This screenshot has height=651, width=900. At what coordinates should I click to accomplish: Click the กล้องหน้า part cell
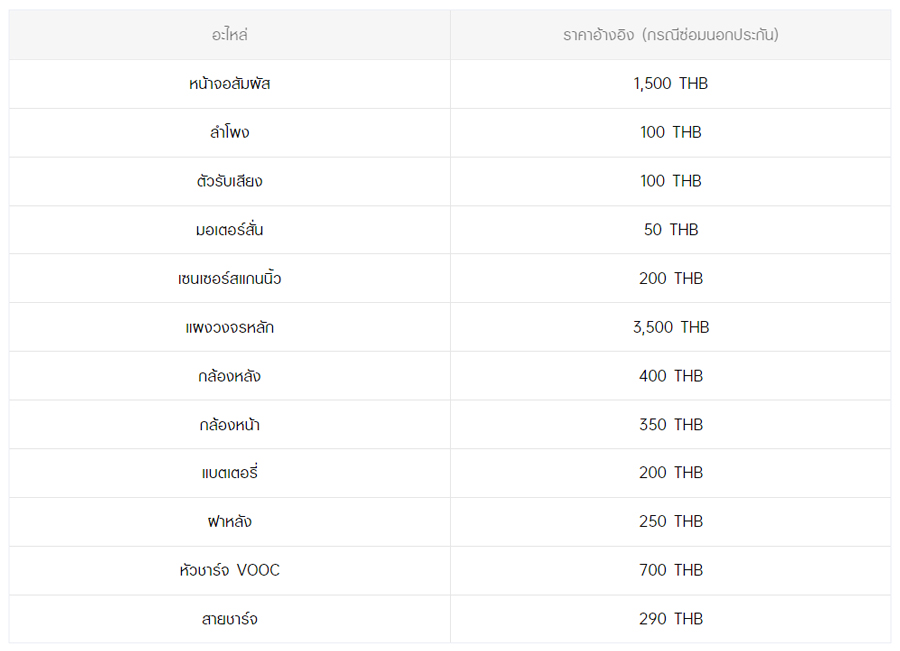tap(230, 425)
